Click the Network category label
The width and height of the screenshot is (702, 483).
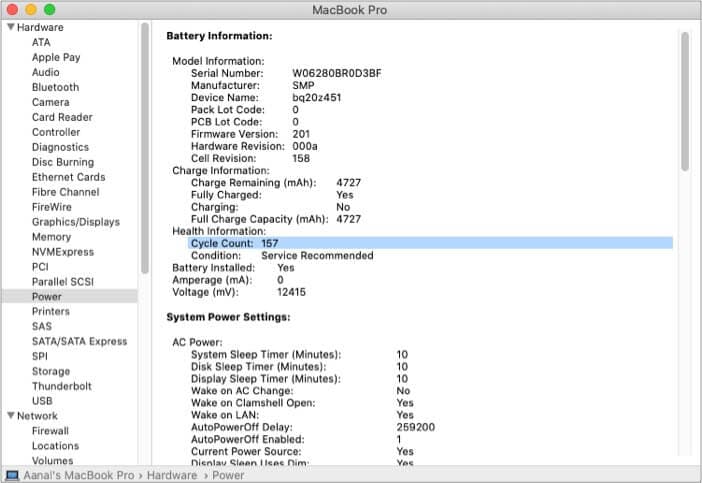[x=37, y=416]
